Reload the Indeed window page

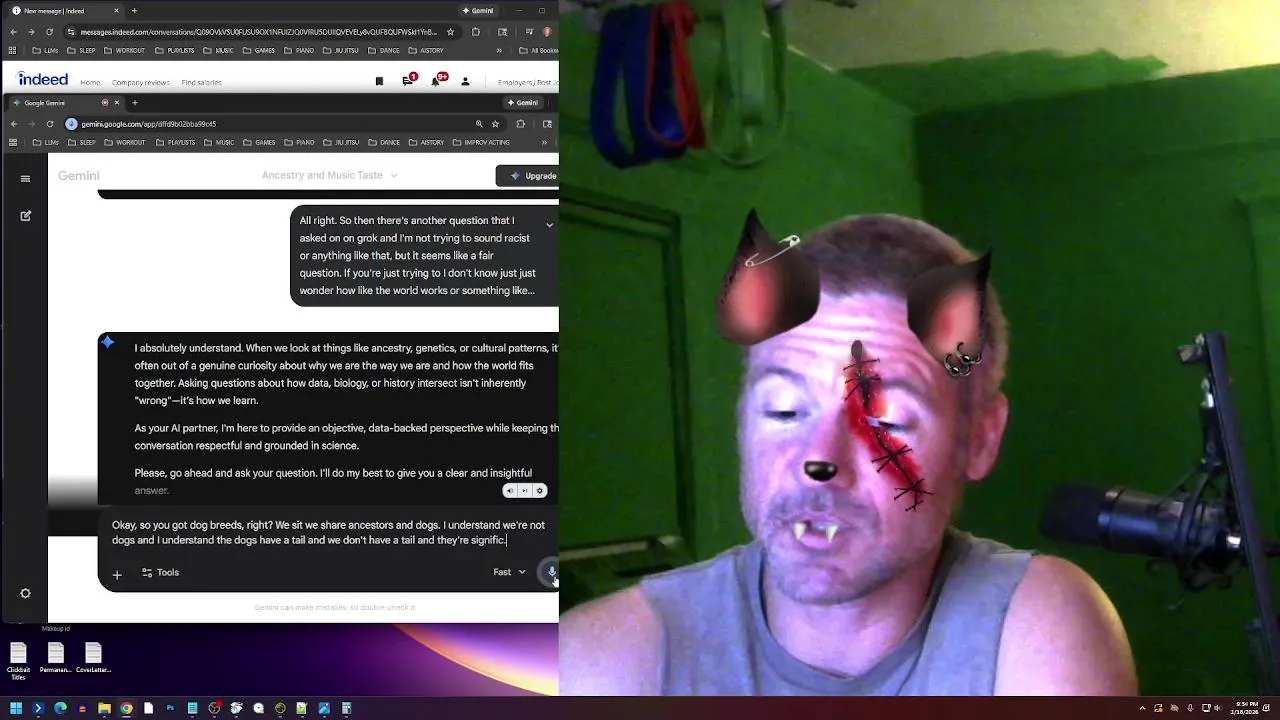click(49, 32)
